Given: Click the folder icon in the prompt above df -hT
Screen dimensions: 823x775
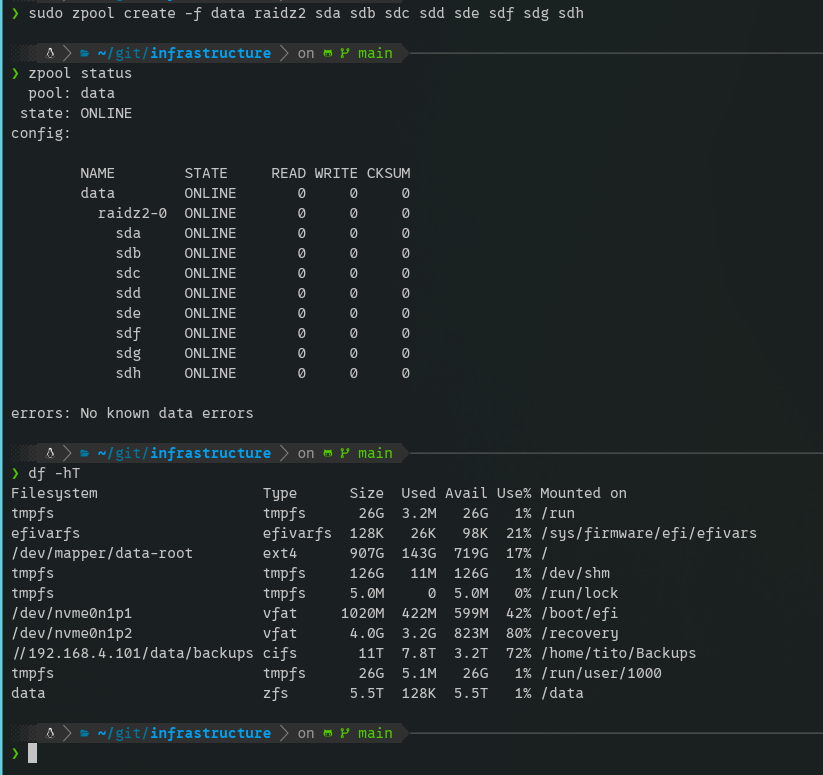Looking at the screenshot, I should tap(86, 453).
